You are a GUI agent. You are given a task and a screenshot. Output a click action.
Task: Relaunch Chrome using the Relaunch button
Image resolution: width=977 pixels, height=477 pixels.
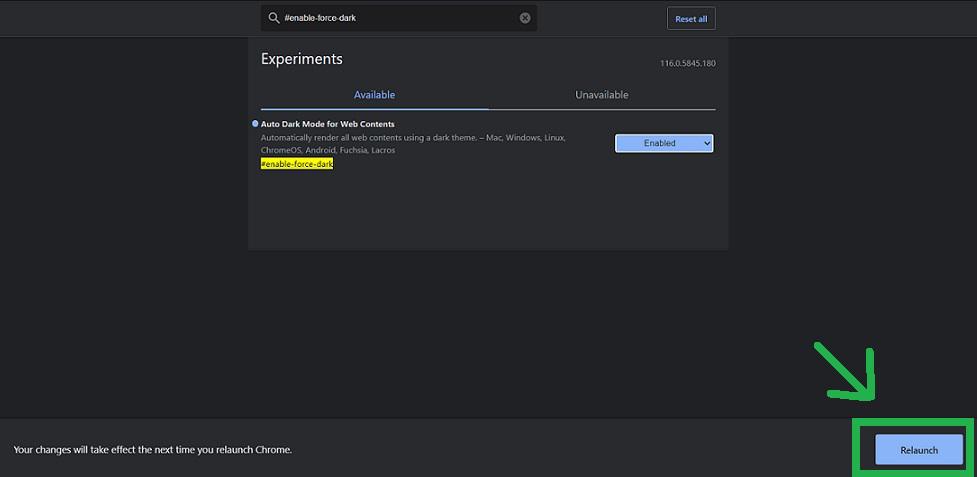pos(919,450)
